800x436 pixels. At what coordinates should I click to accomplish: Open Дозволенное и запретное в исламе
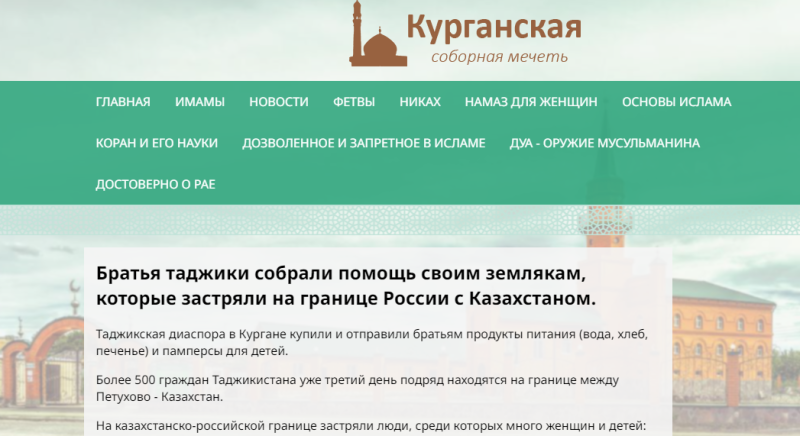[x=364, y=143]
